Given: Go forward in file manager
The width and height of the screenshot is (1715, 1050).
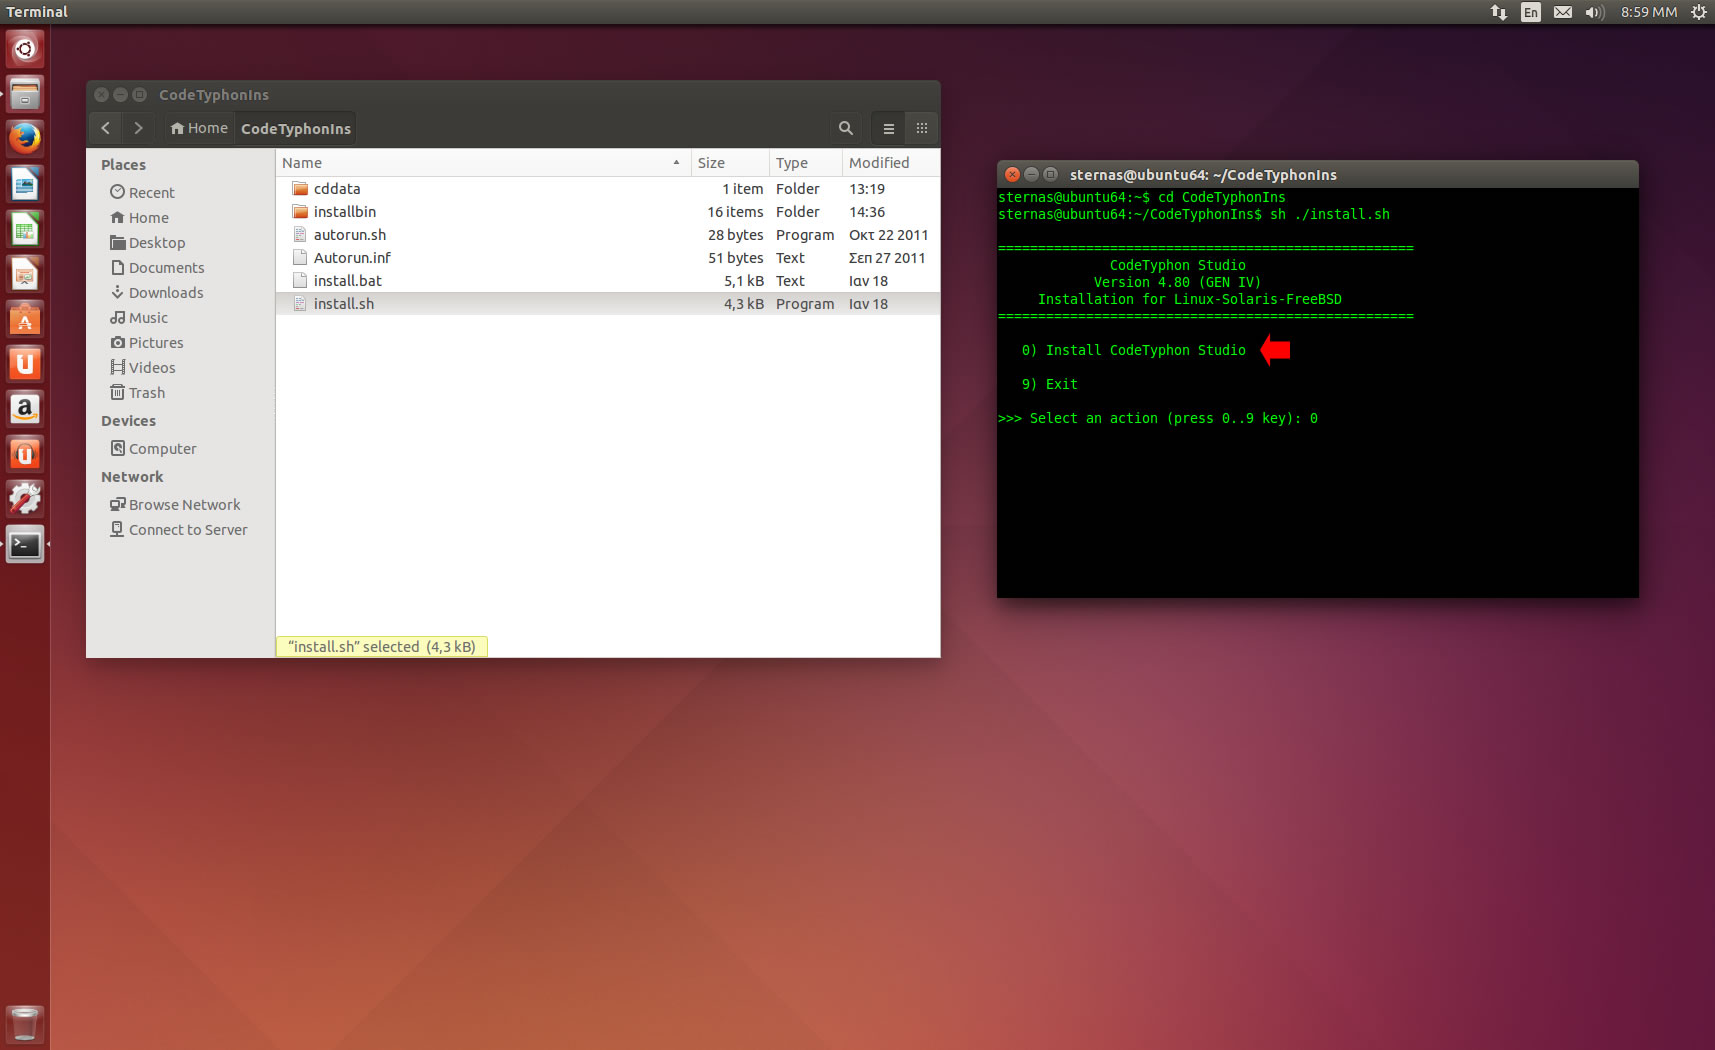Looking at the screenshot, I should coord(138,128).
